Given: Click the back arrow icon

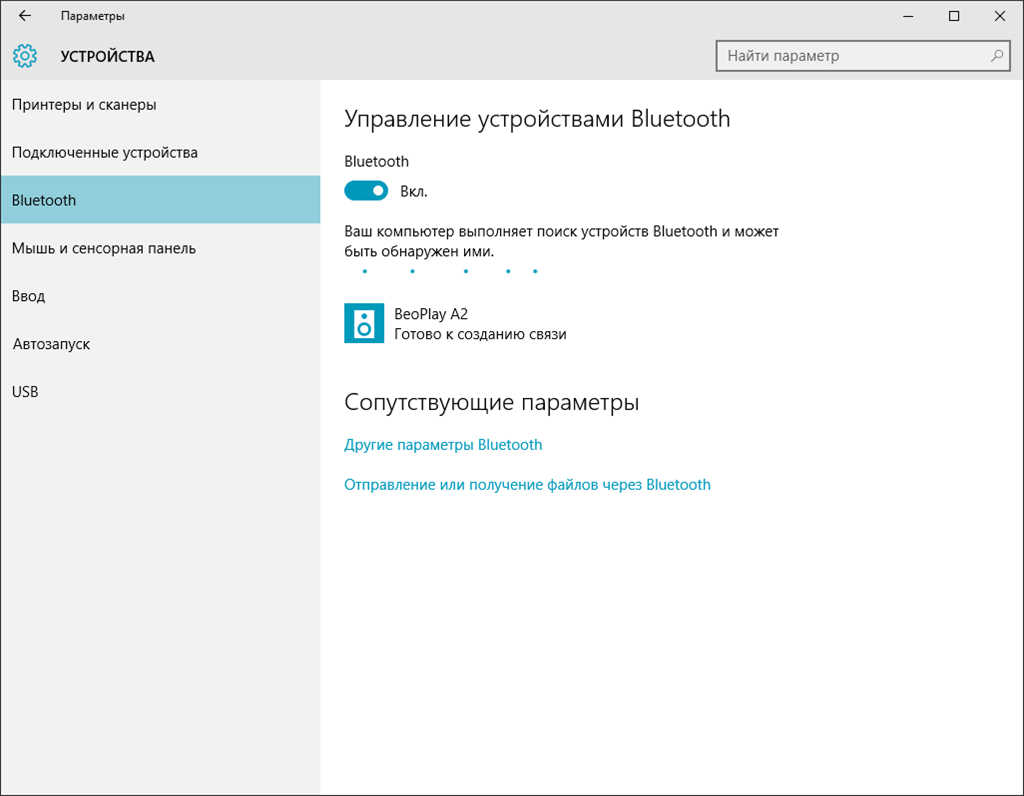Looking at the screenshot, I should [x=25, y=16].
